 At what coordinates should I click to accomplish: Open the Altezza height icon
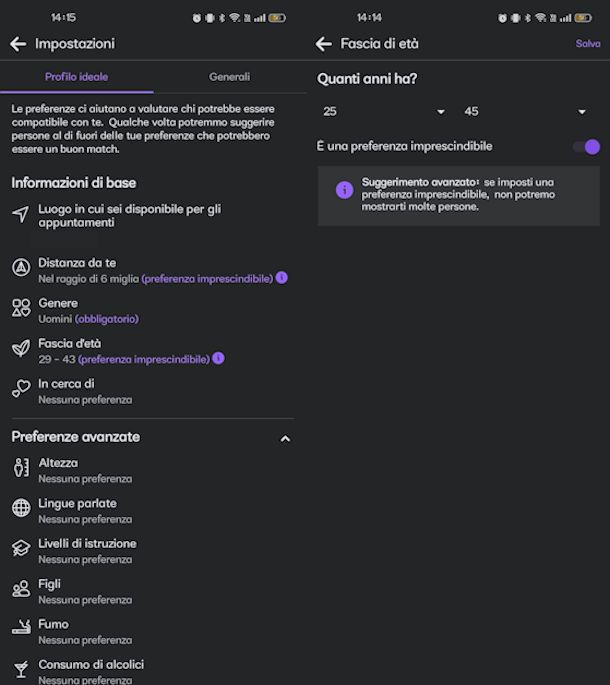click(21, 468)
